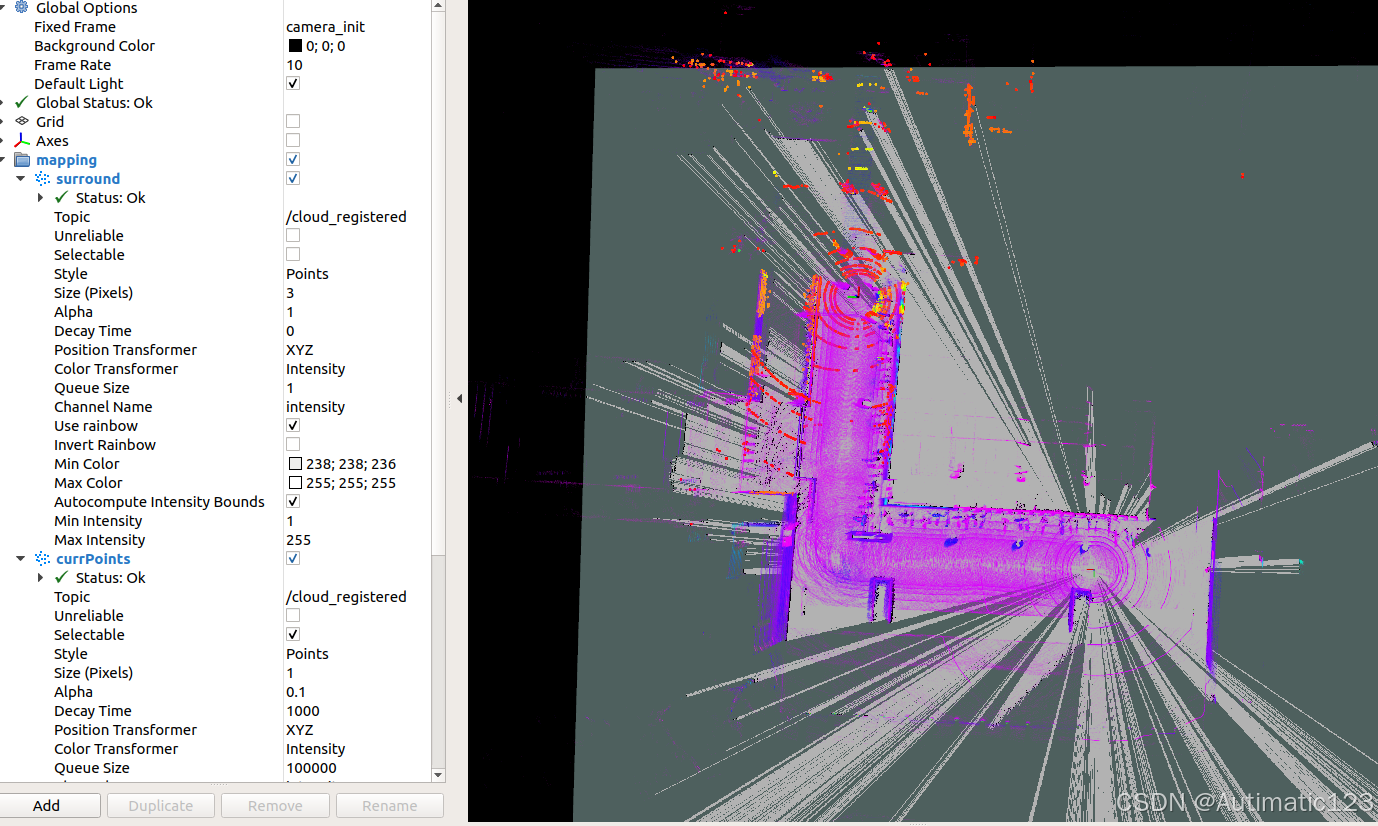Collapse the surround display tree expander
Viewport: 1378px width, 826px height.
tap(21, 178)
